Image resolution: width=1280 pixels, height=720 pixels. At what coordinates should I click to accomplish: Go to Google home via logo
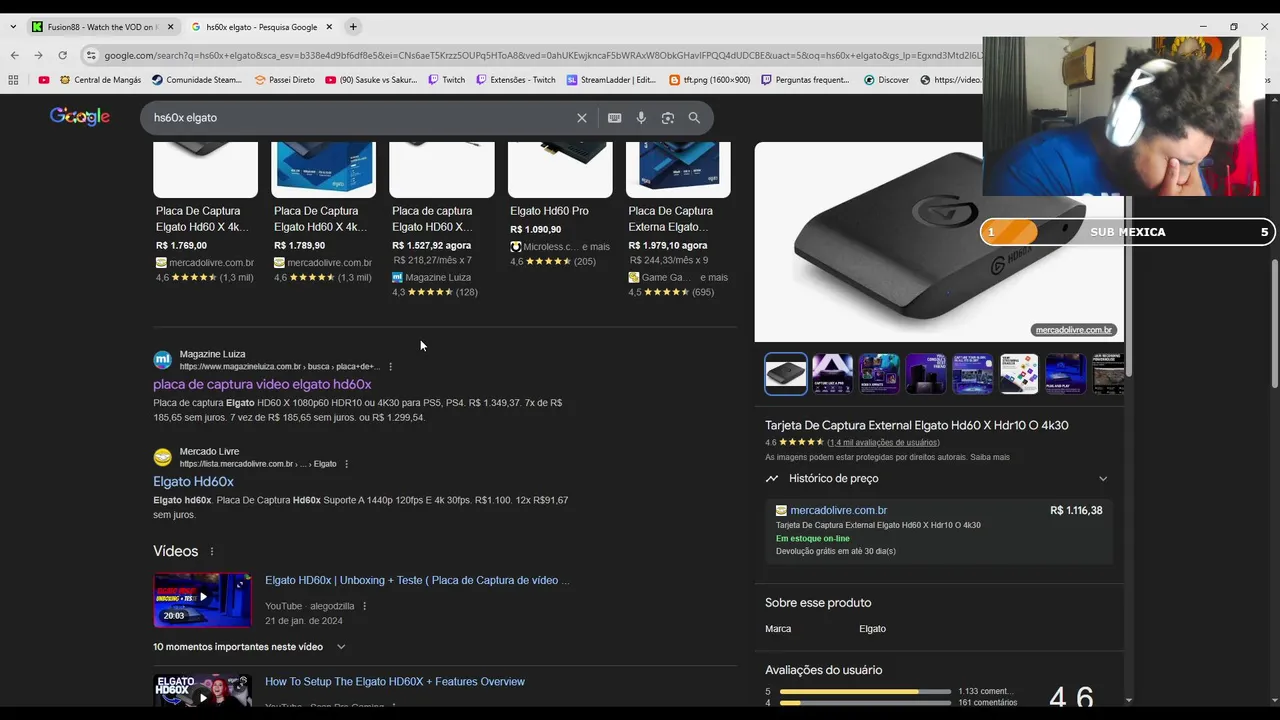pyautogui.click(x=80, y=117)
